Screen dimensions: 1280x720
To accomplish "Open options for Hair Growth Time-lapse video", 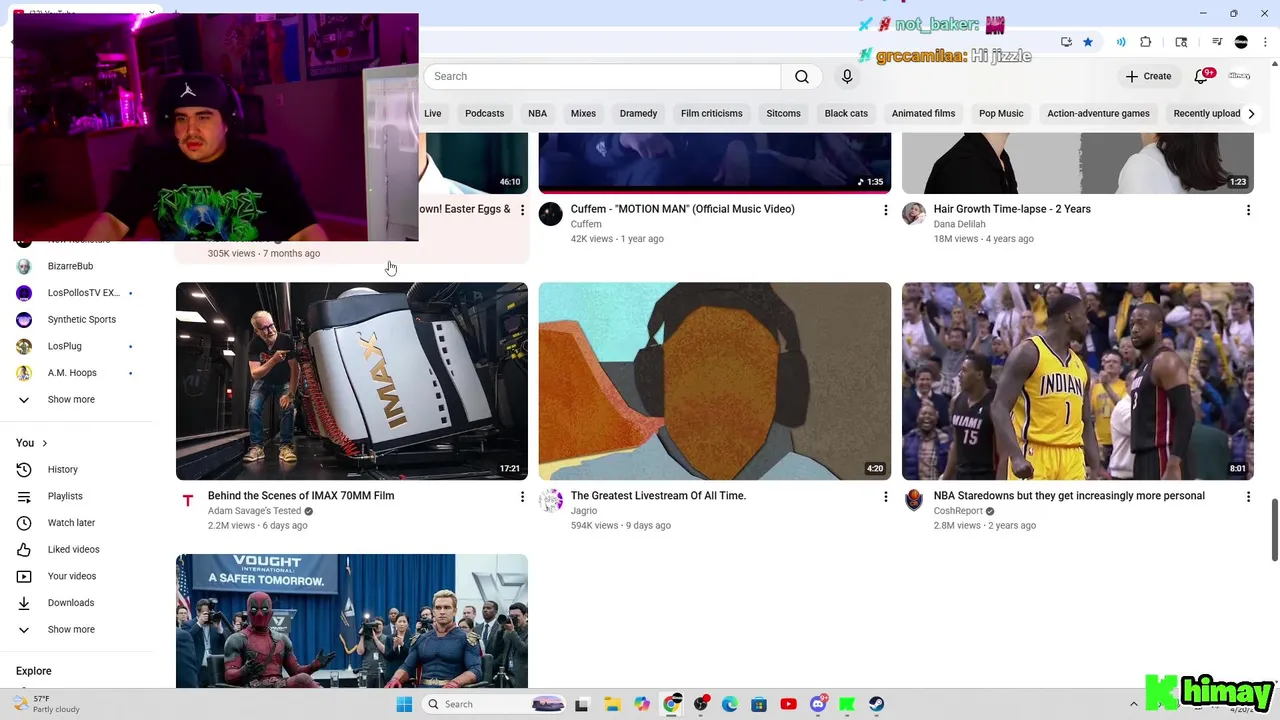I will 1248,210.
